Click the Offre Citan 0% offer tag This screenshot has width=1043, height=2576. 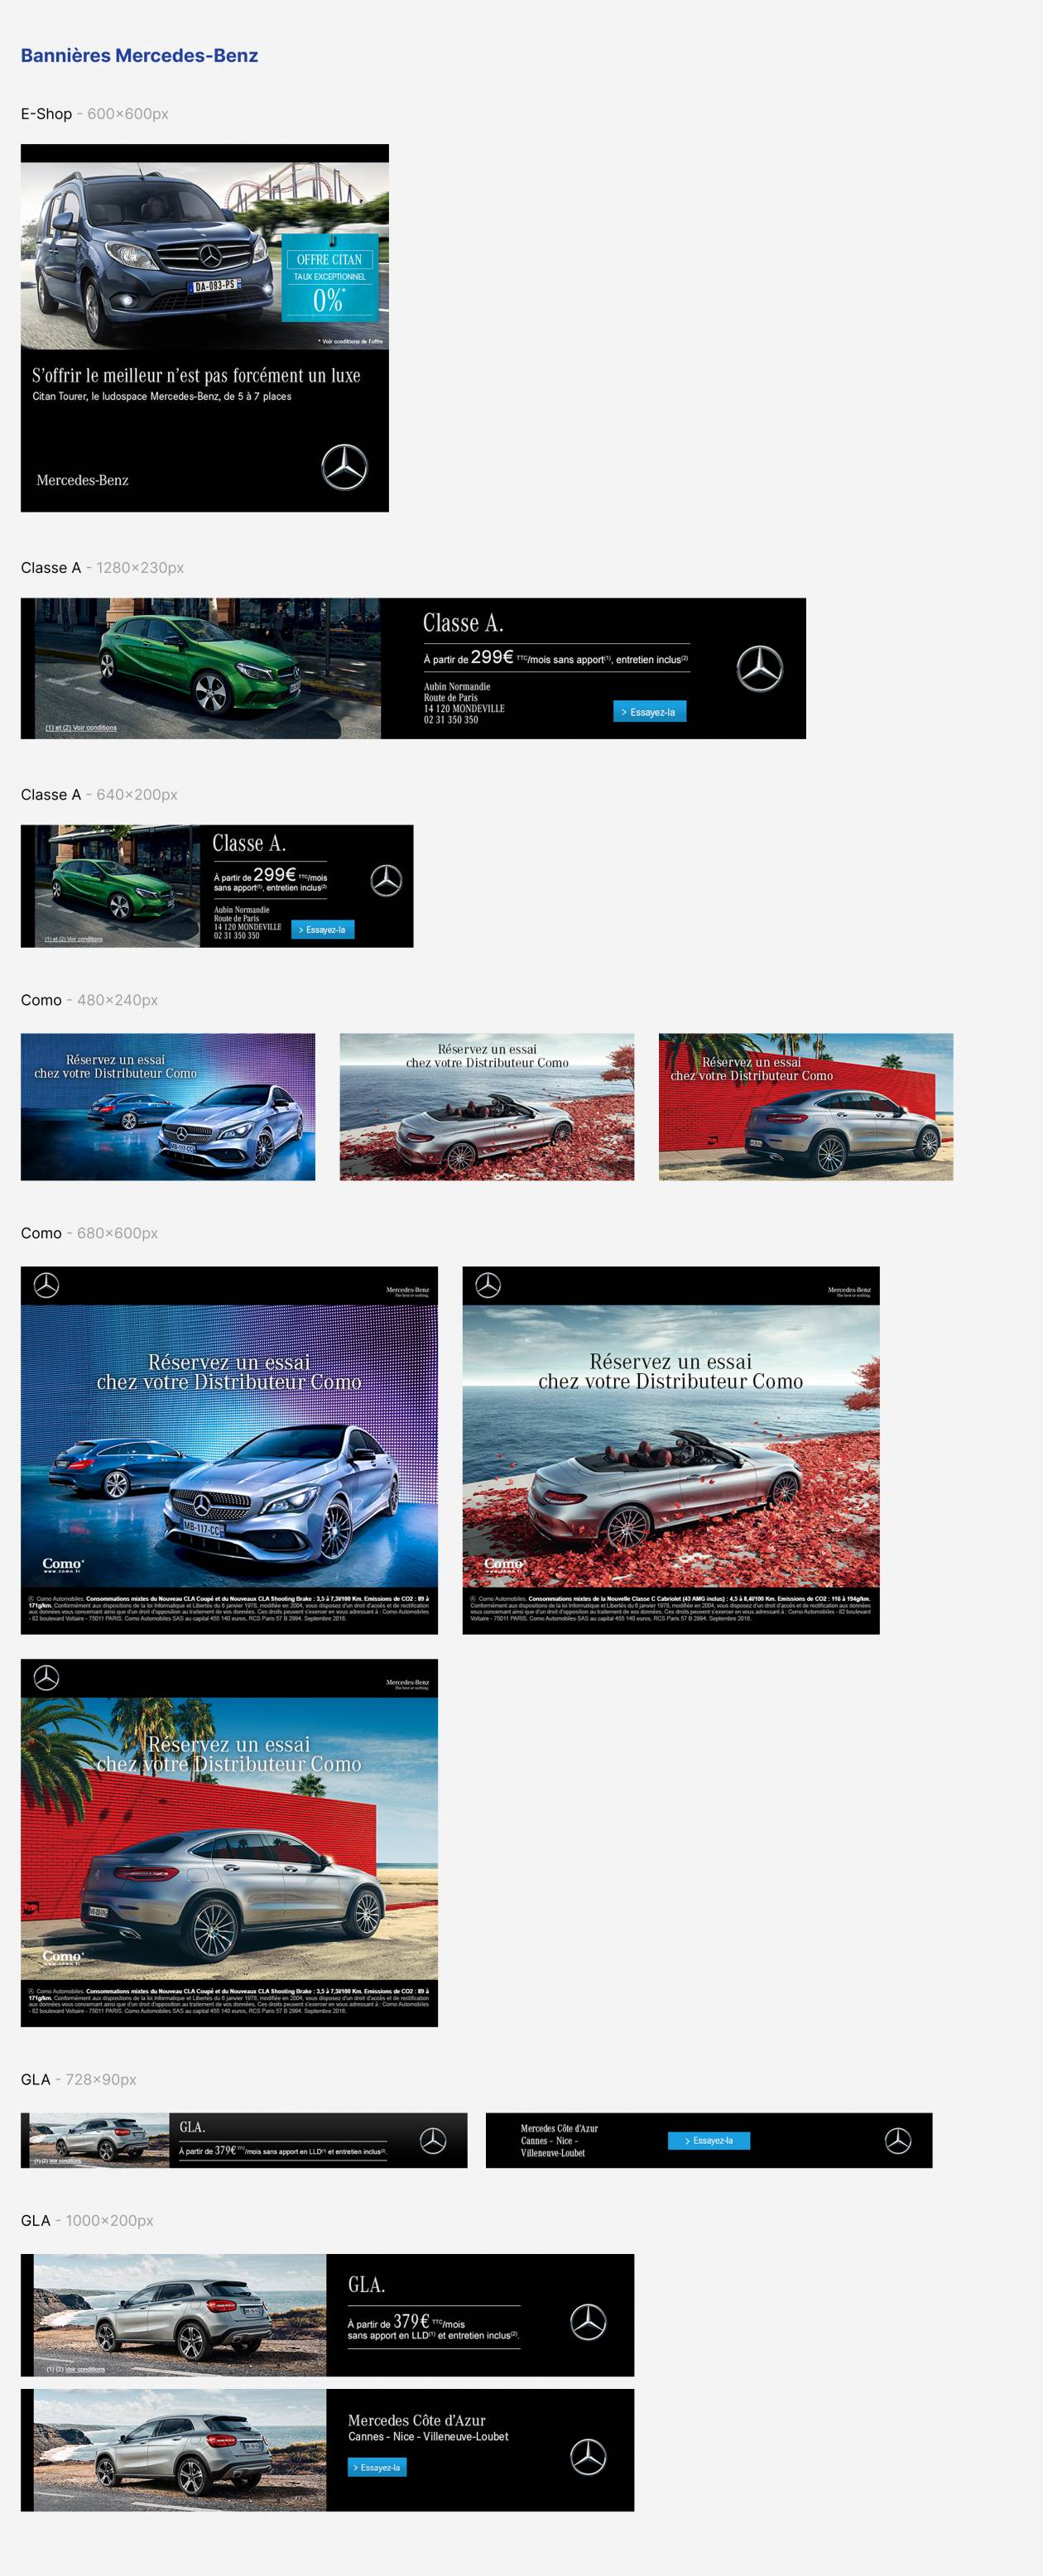click(329, 278)
